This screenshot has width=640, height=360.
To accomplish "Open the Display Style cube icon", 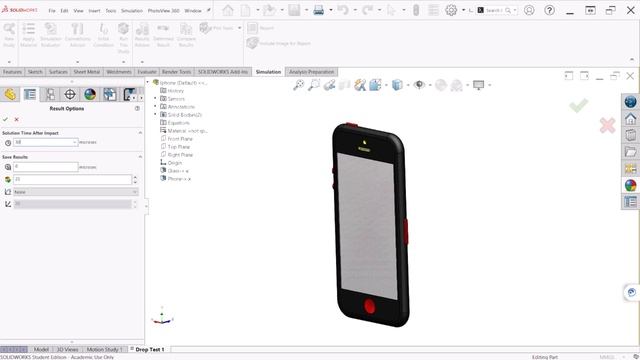I will 397,85.
